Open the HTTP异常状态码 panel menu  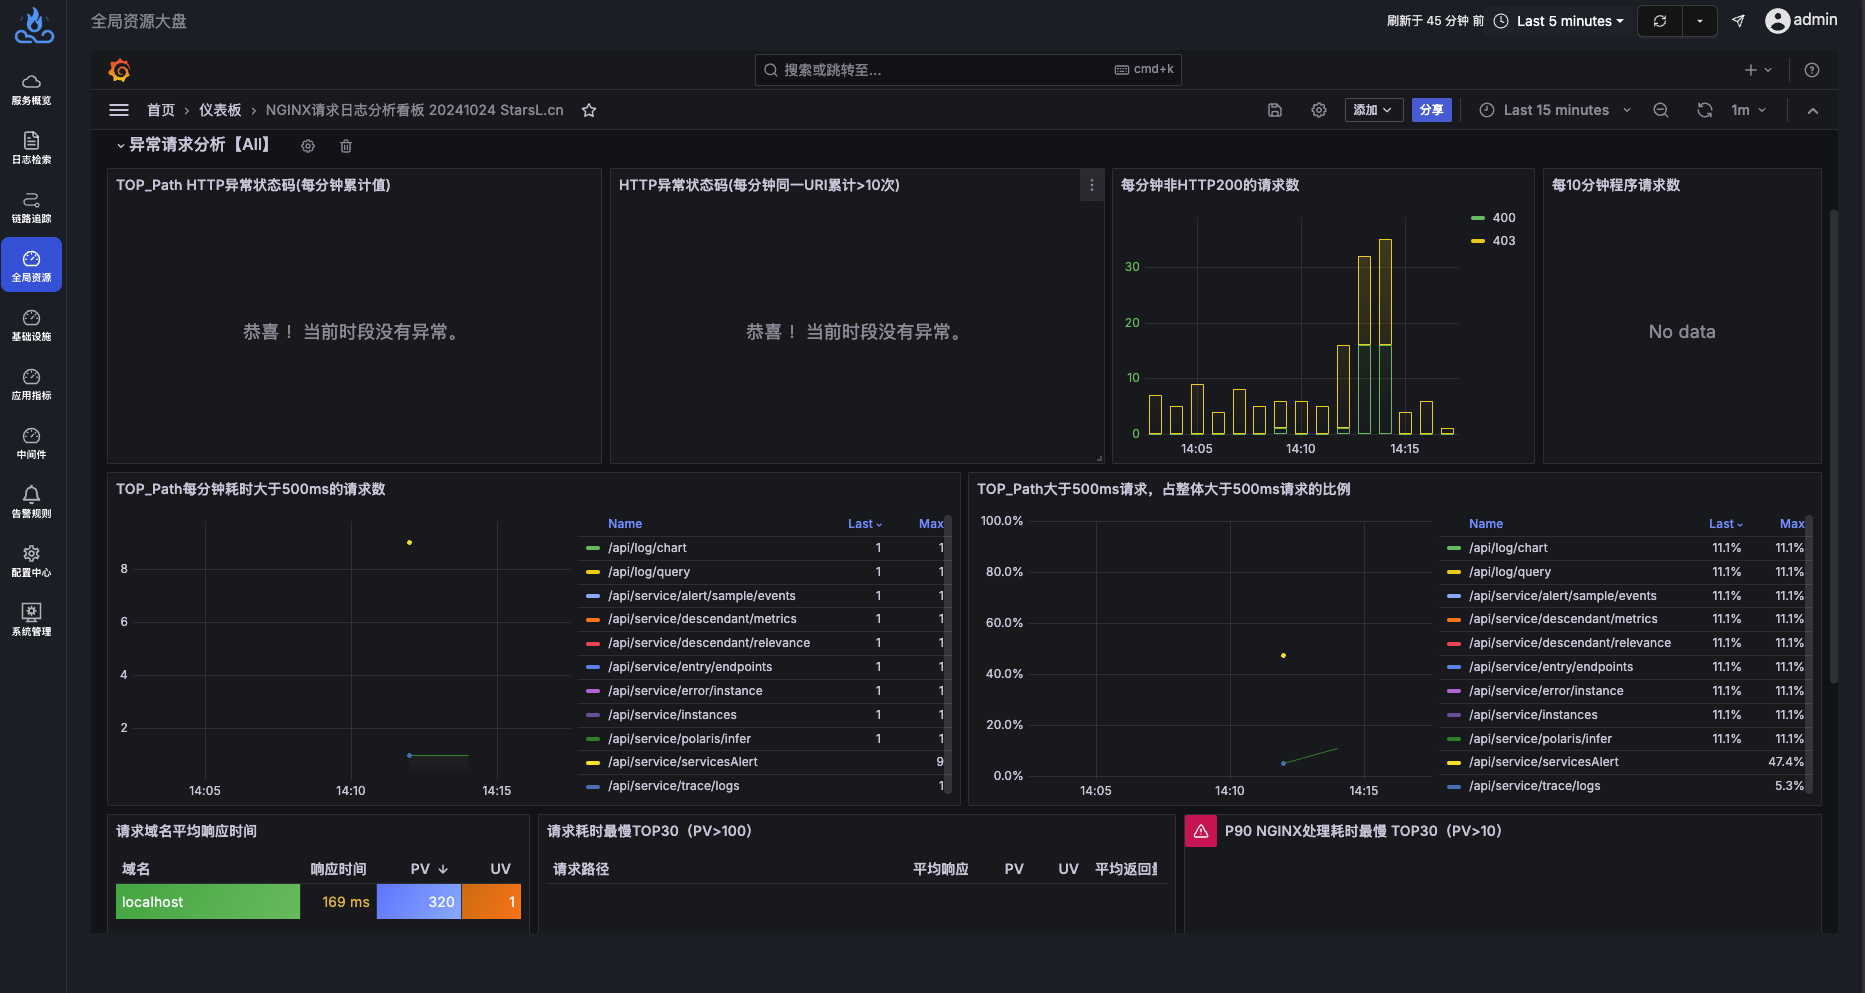point(1091,185)
